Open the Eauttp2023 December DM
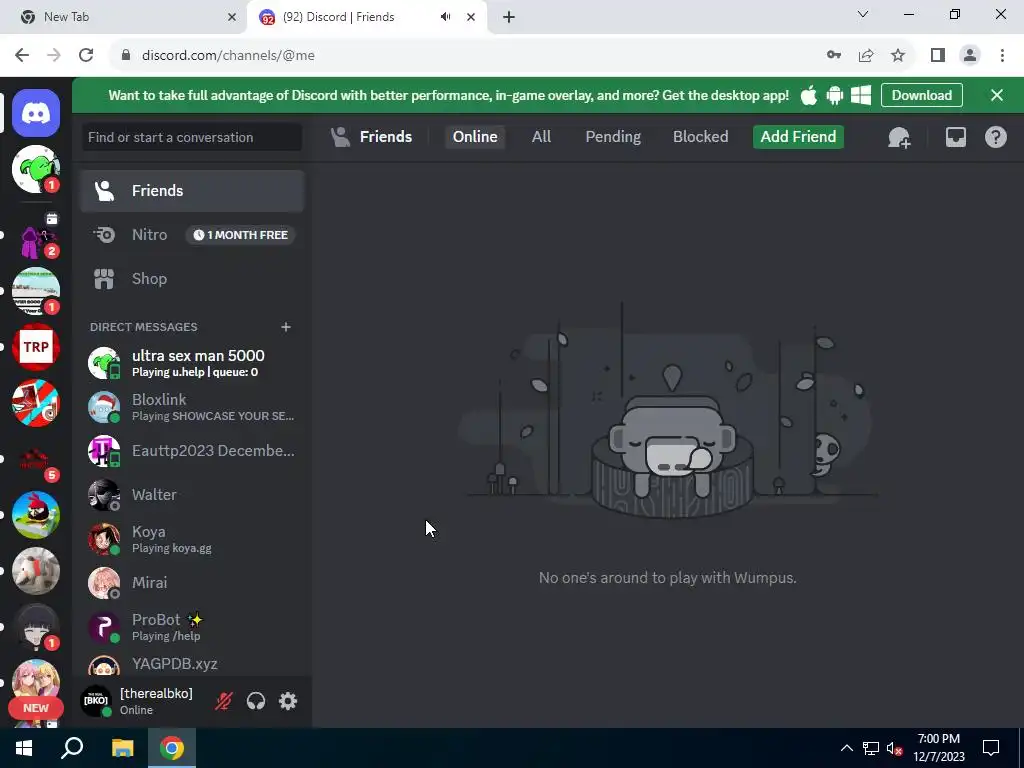Viewport: 1024px width, 768px height. click(x=193, y=451)
